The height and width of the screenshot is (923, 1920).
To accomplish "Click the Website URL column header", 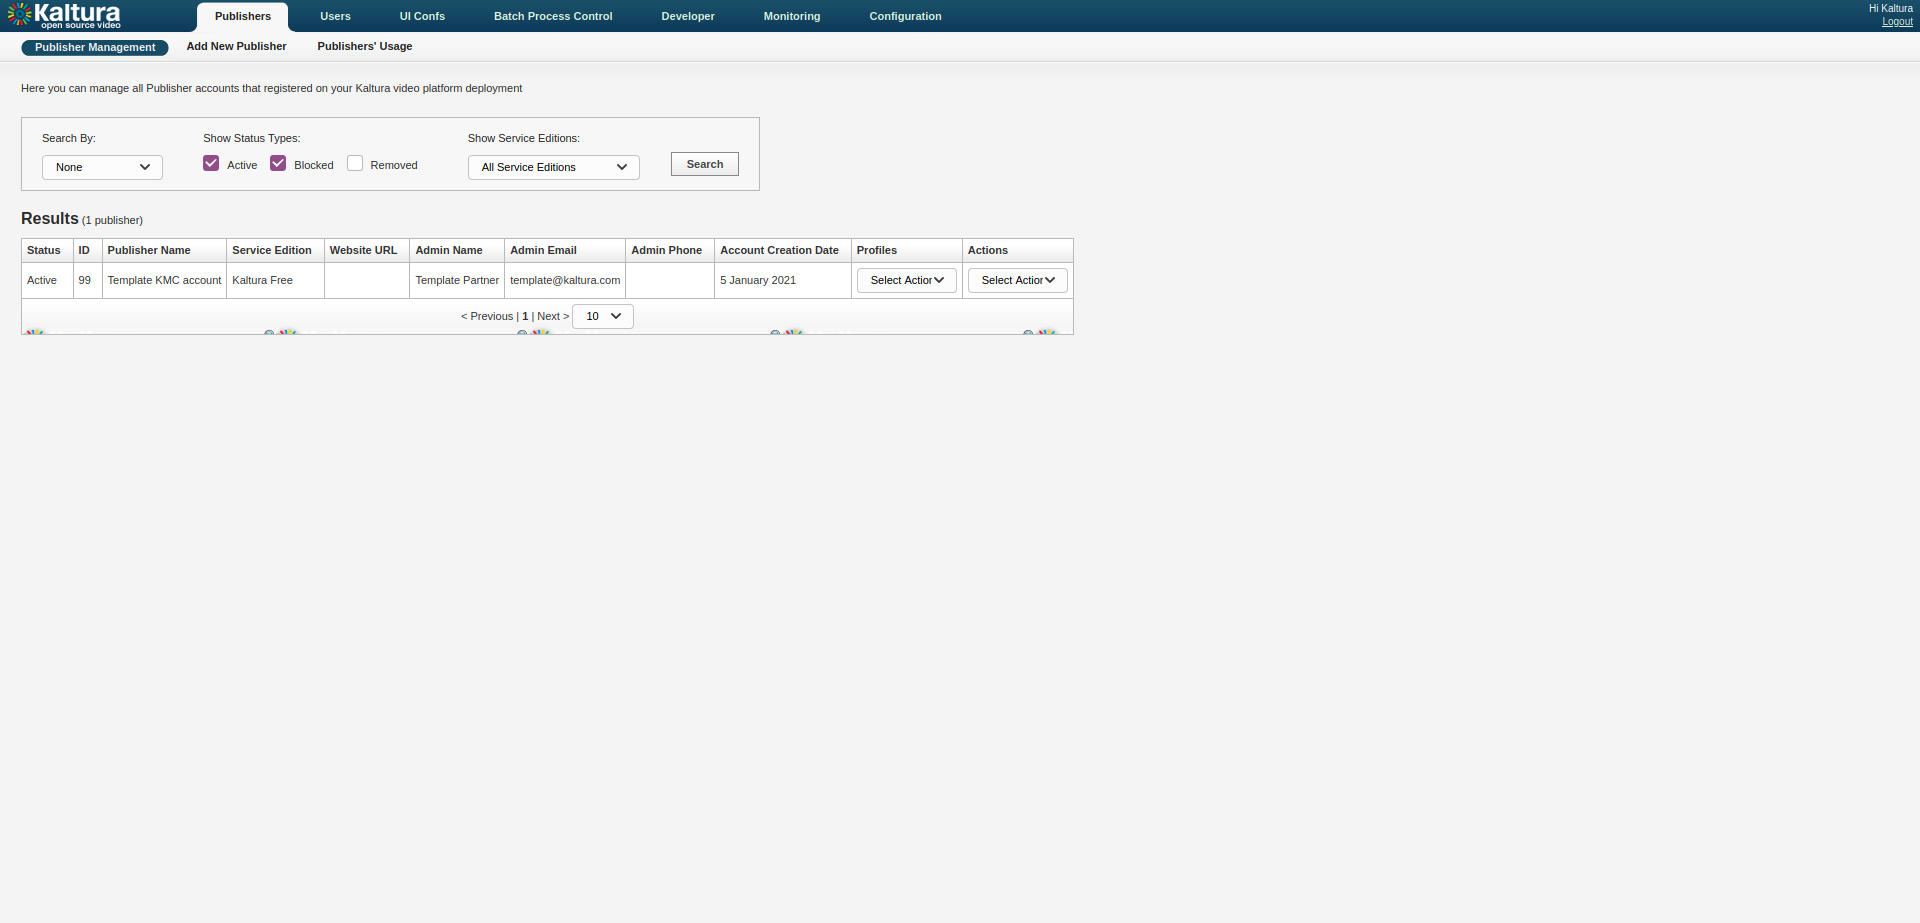I will pyautogui.click(x=367, y=250).
